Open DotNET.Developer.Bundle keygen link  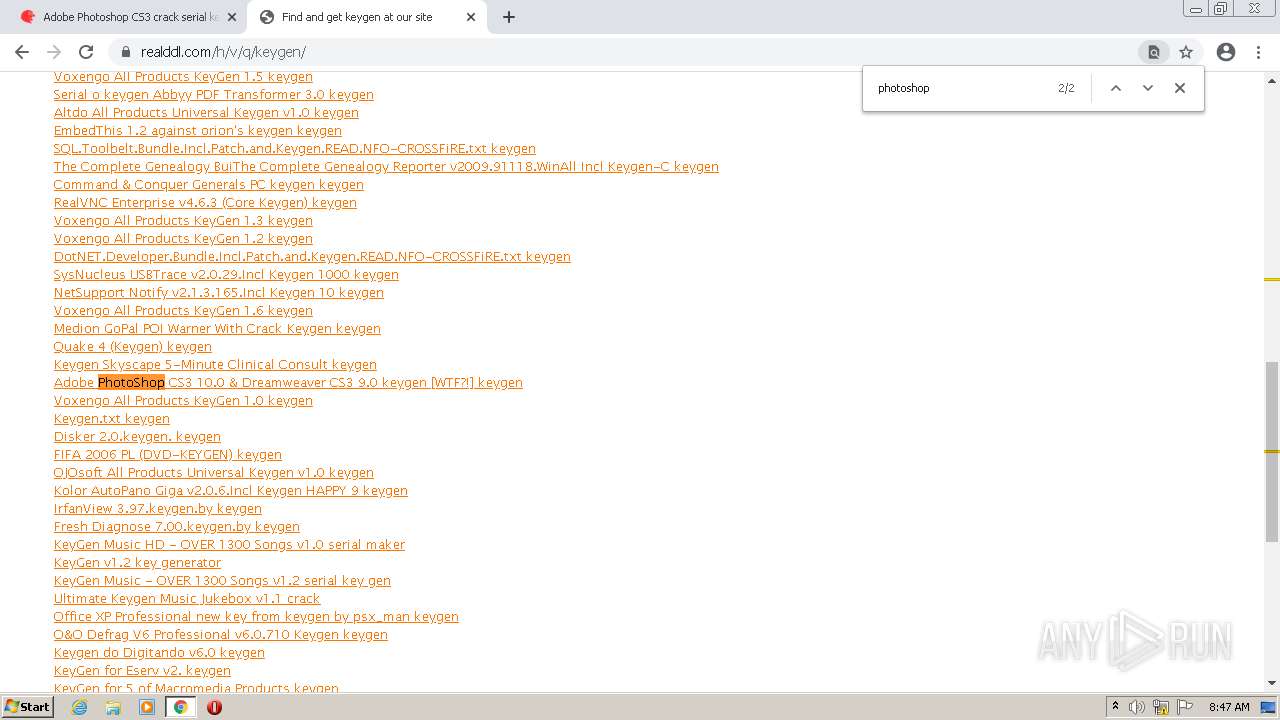(x=312, y=257)
